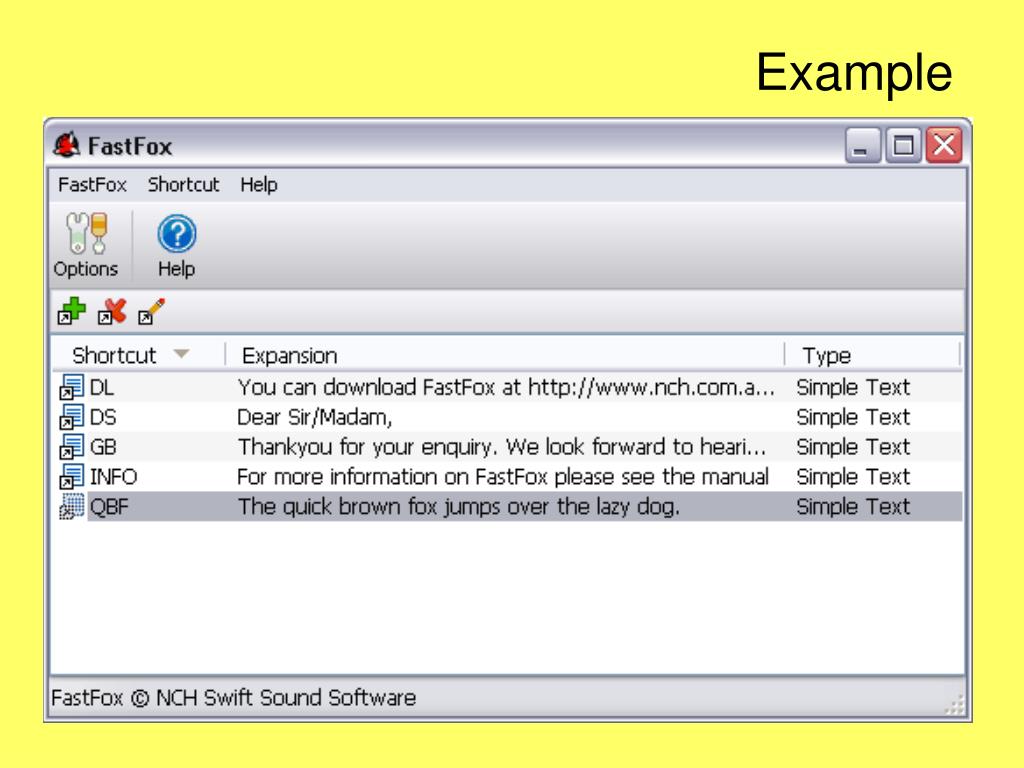
Task: Click Simple Text type in GB row
Action: pos(853,447)
